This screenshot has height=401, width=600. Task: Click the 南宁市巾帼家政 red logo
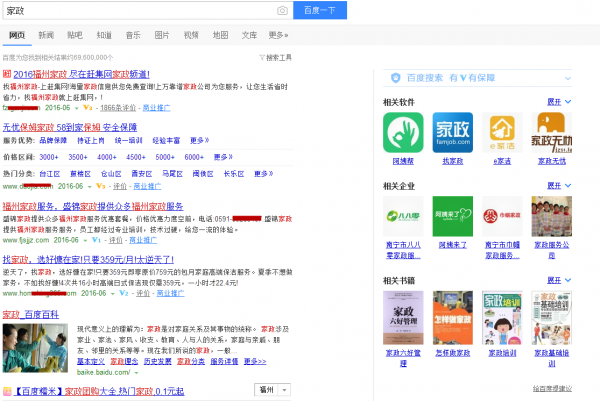click(502, 216)
